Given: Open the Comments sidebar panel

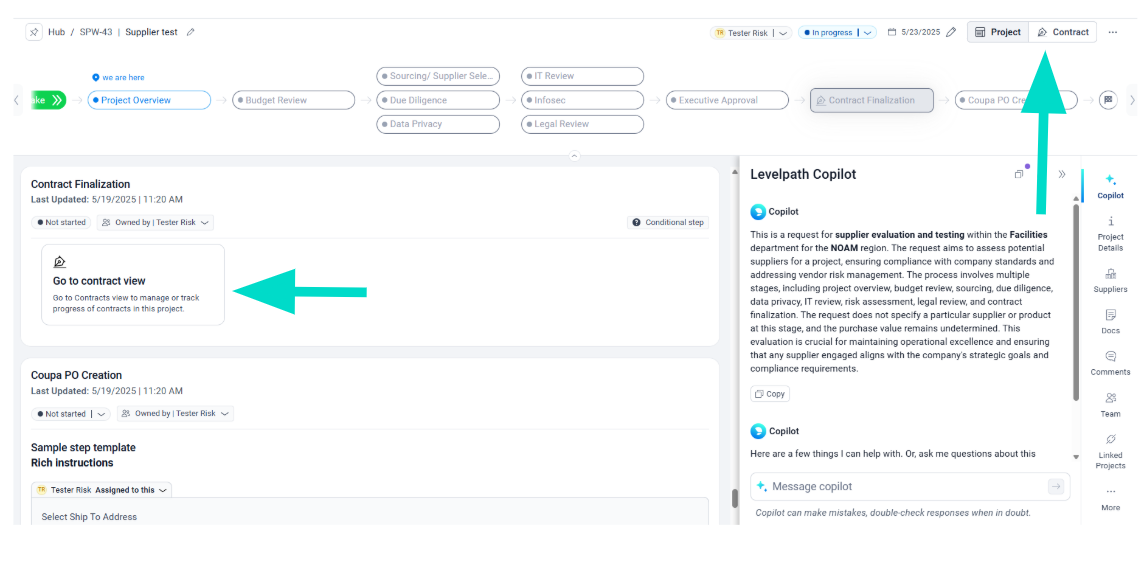Looking at the screenshot, I should click(1110, 362).
